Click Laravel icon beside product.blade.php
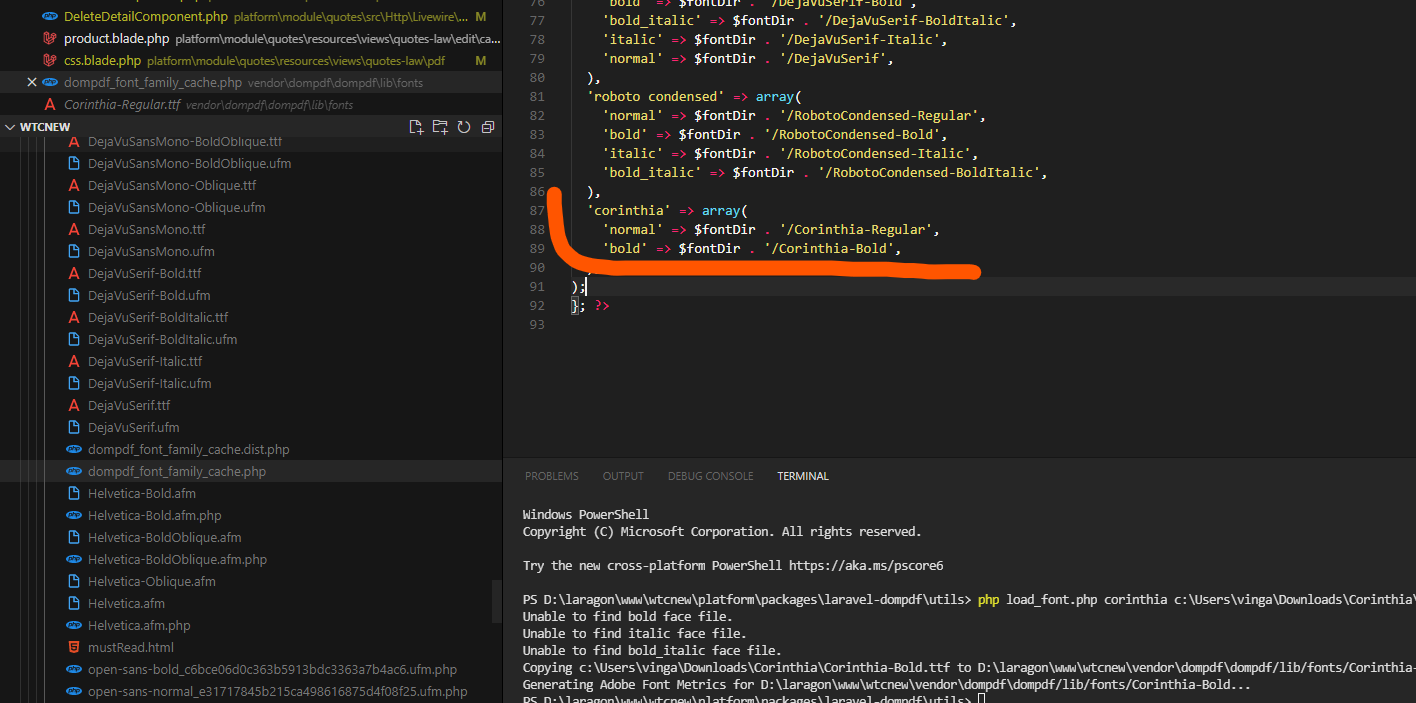This screenshot has height=703, width=1416. [x=49, y=39]
